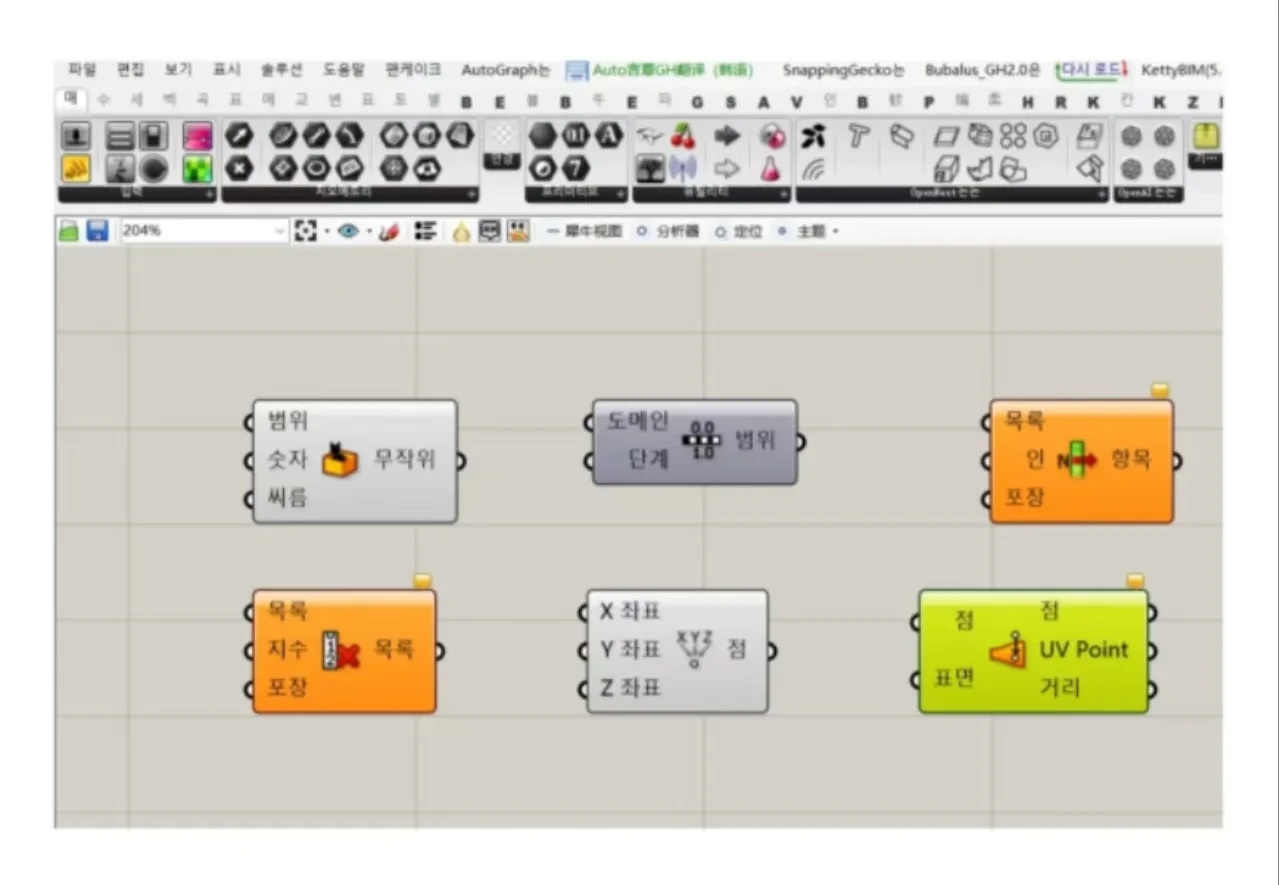1279x885 pixels.
Task: Click the list lines icon on canvas toolbar
Action: (425, 231)
